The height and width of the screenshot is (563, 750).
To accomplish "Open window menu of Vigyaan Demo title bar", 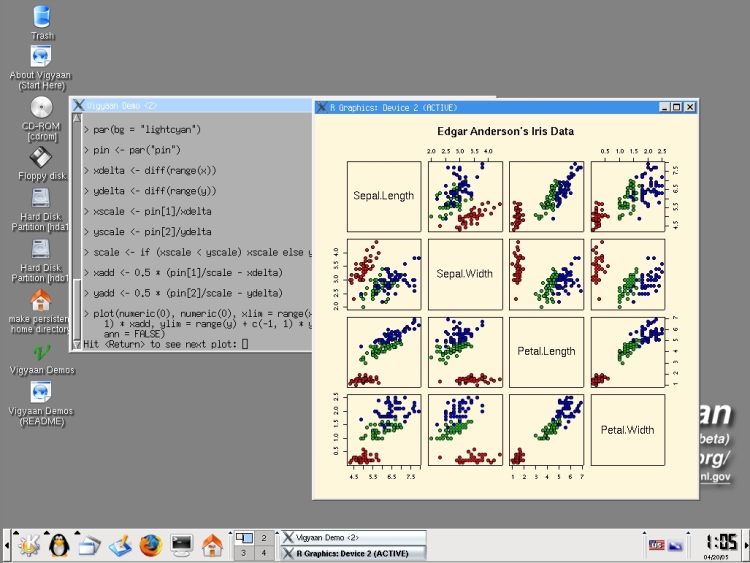I will point(77,104).
